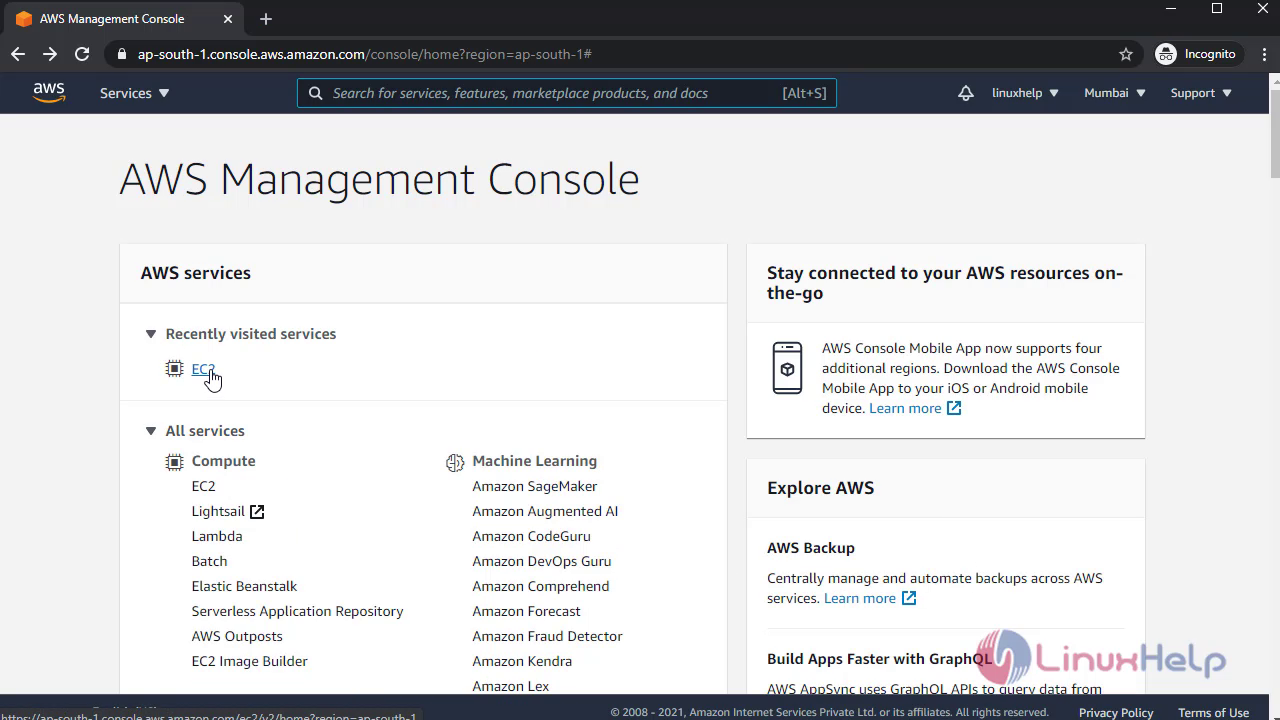Click Learn more about the mobile app
The height and width of the screenshot is (720, 1280).
[x=905, y=408]
